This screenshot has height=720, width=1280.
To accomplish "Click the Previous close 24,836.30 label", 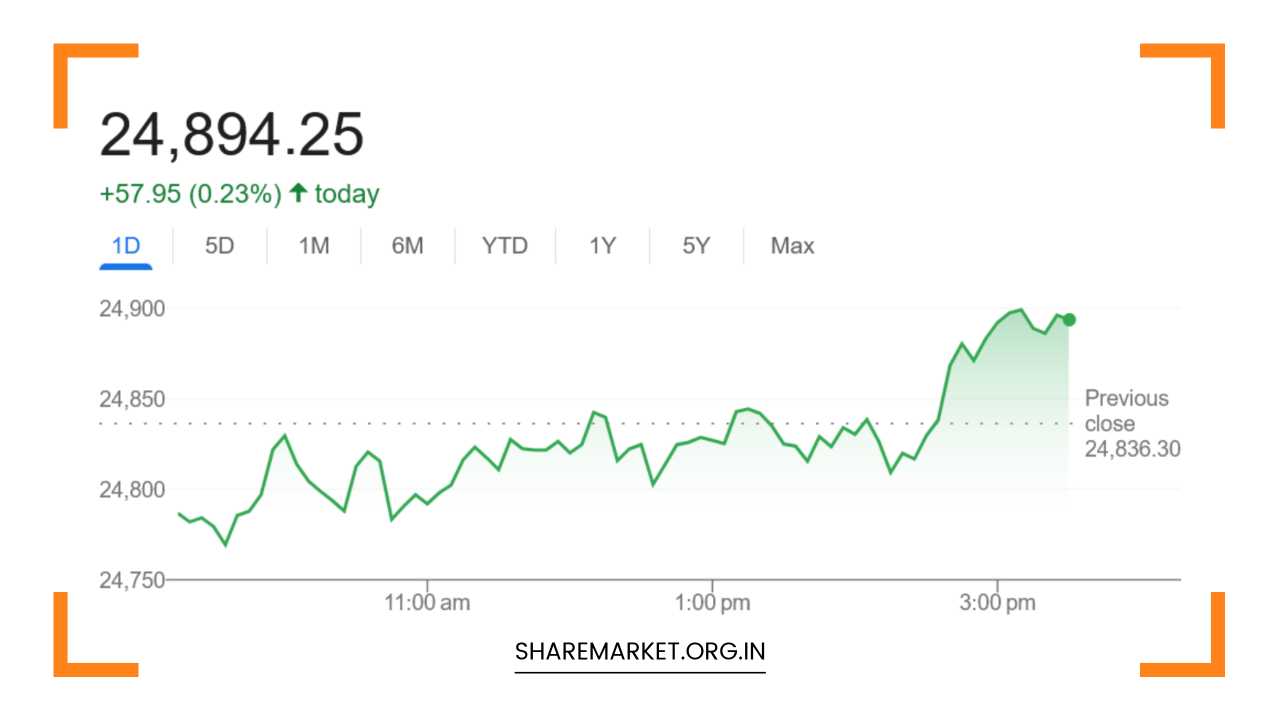I will click(1129, 423).
